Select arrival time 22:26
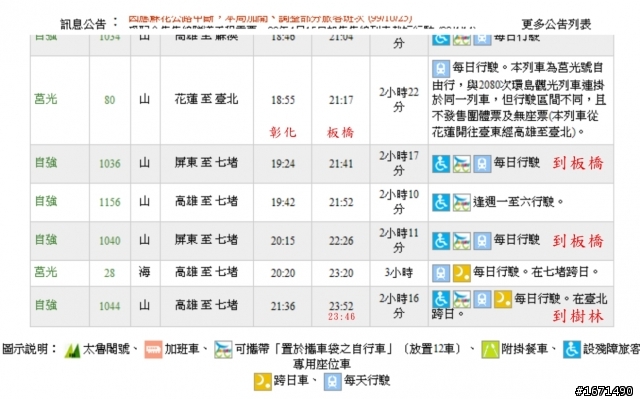Image resolution: width=640 pixels, height=399 pixels. pos(341,240)
